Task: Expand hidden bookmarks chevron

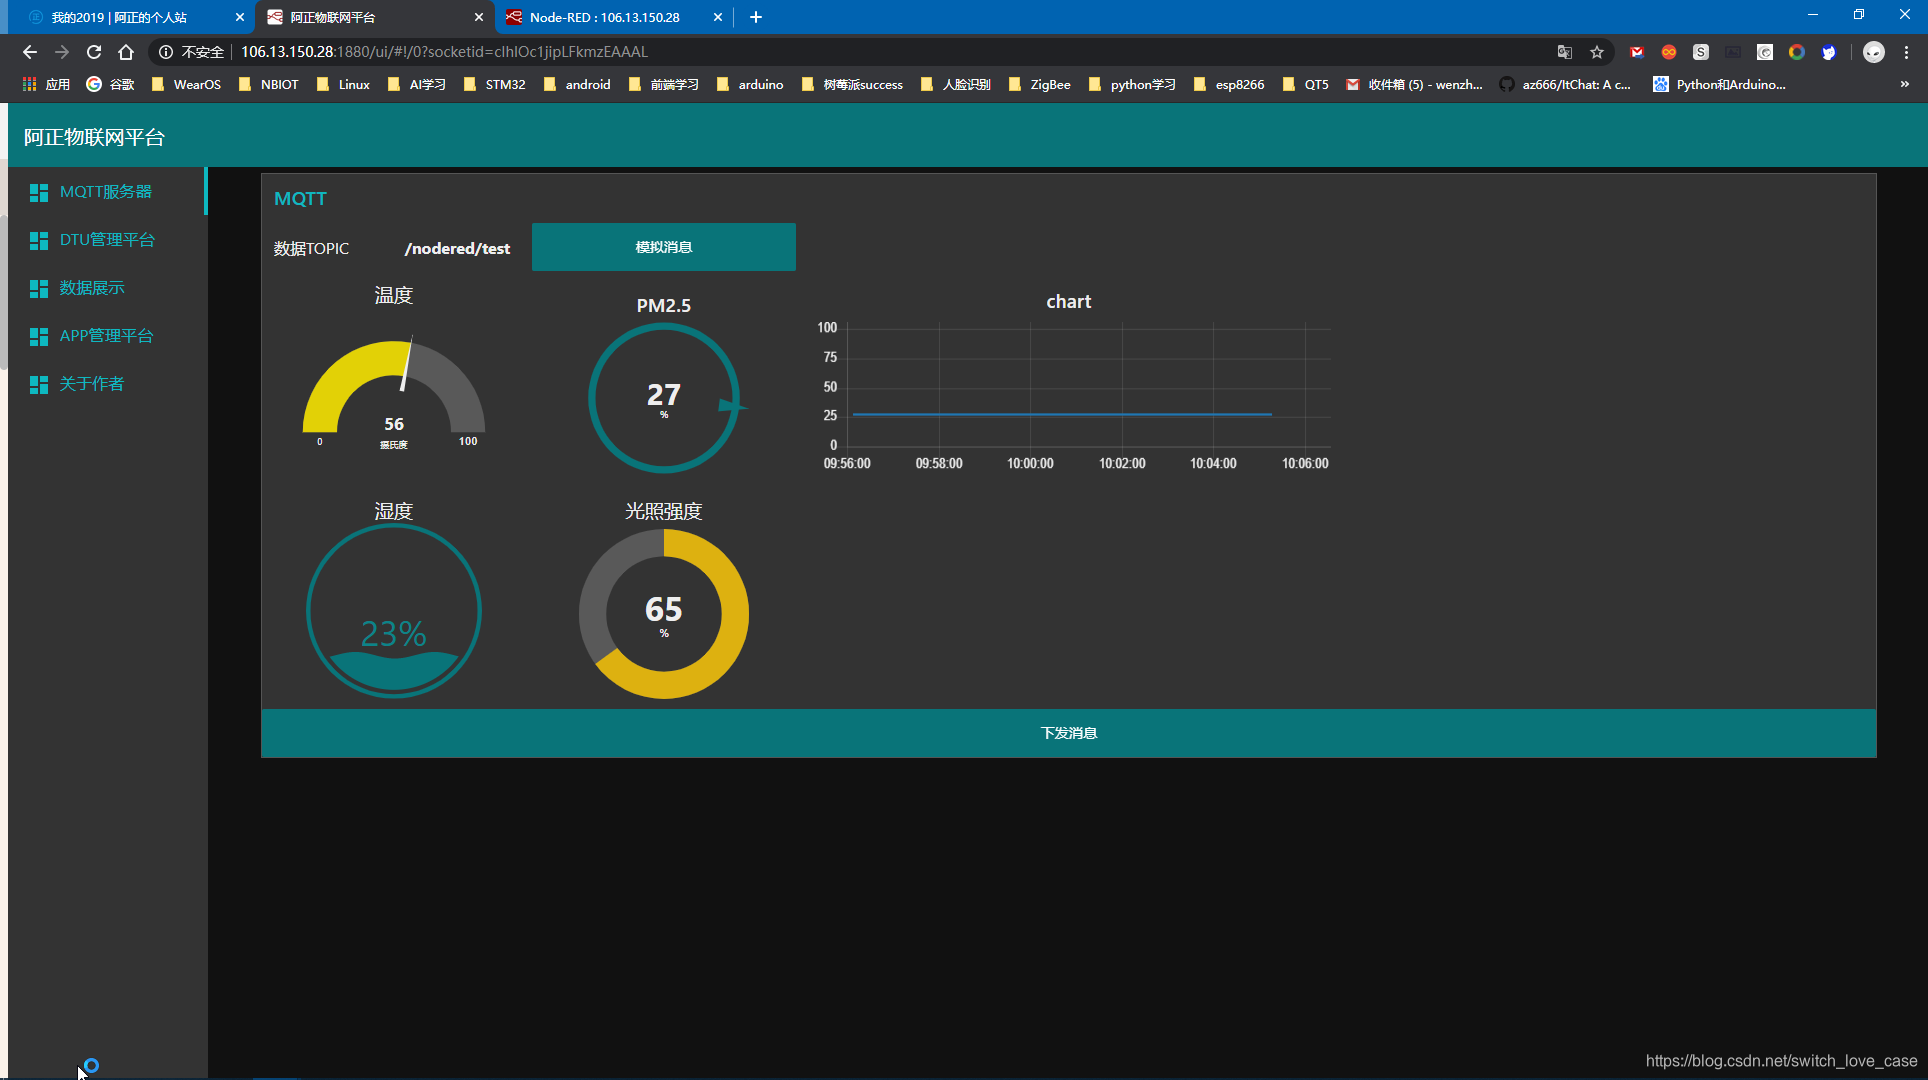Action: click(x=1905, y=84)
